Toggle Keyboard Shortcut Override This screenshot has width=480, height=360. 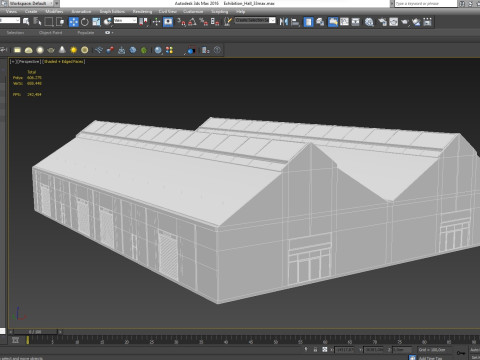[168, 22]
